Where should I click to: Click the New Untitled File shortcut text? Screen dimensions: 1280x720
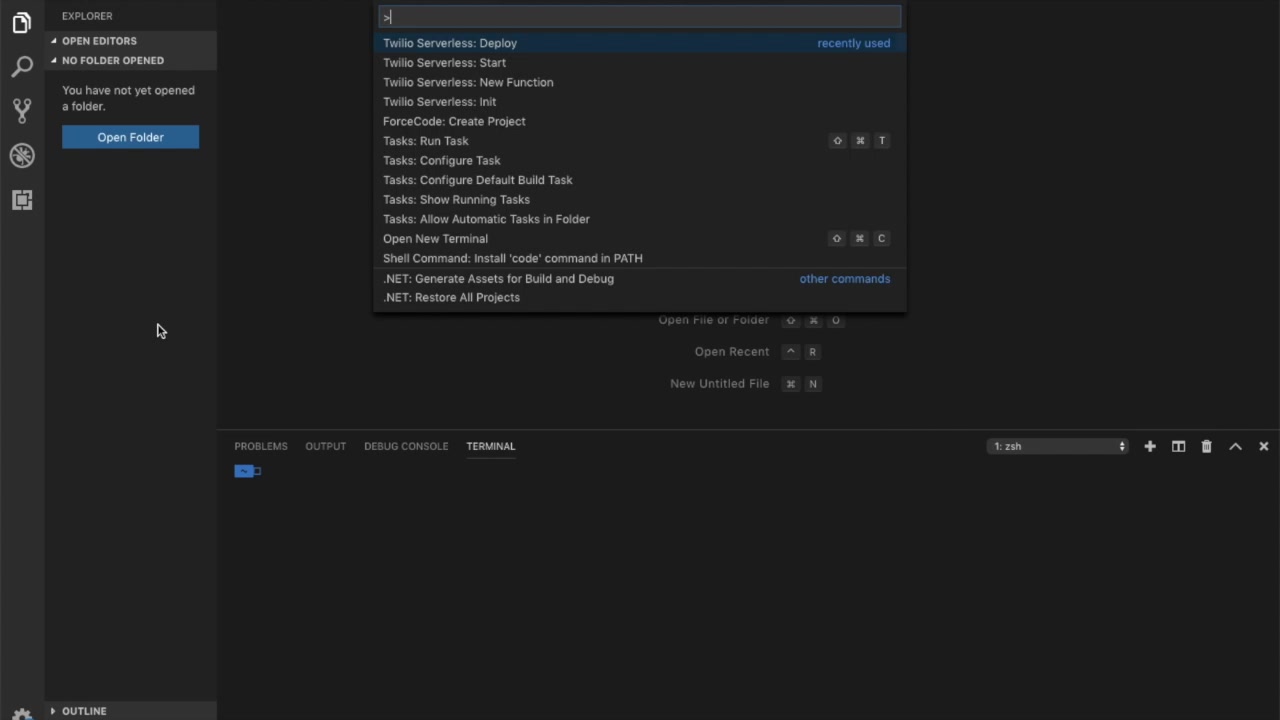click(x=720, y=384)
